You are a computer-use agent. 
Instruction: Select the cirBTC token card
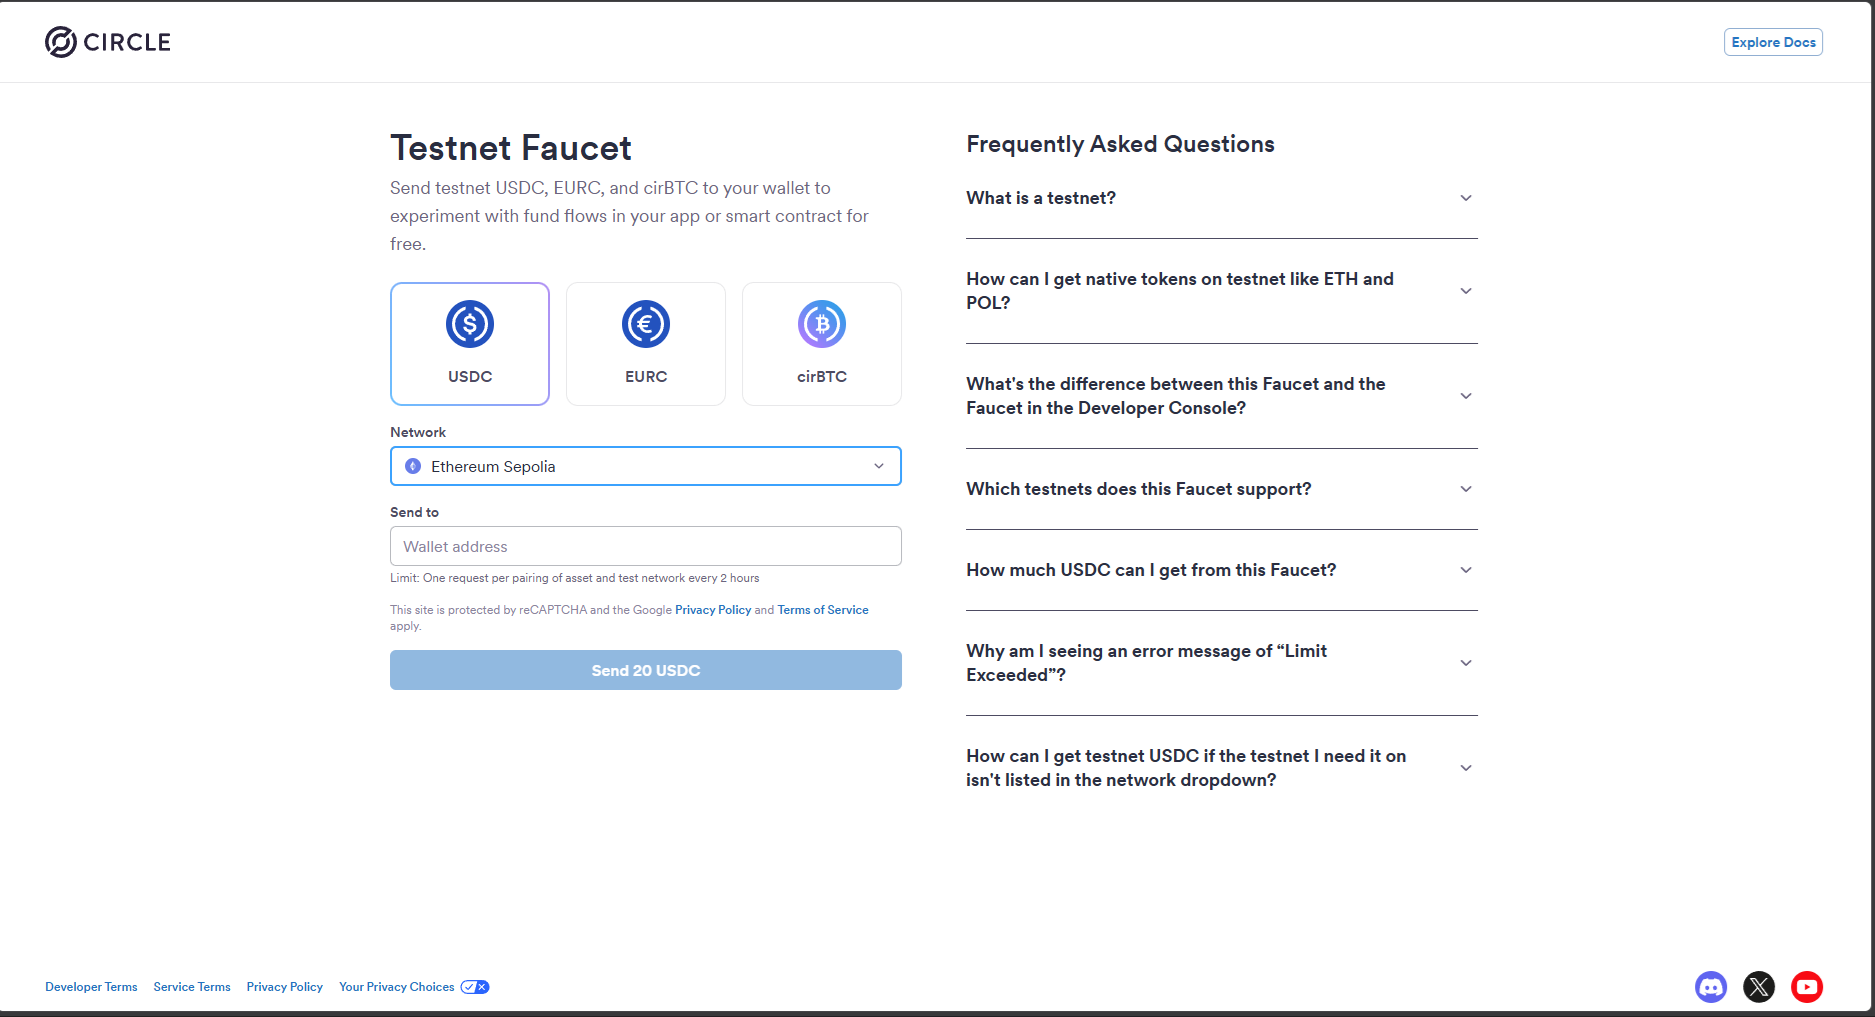click(x=822, y=344)
